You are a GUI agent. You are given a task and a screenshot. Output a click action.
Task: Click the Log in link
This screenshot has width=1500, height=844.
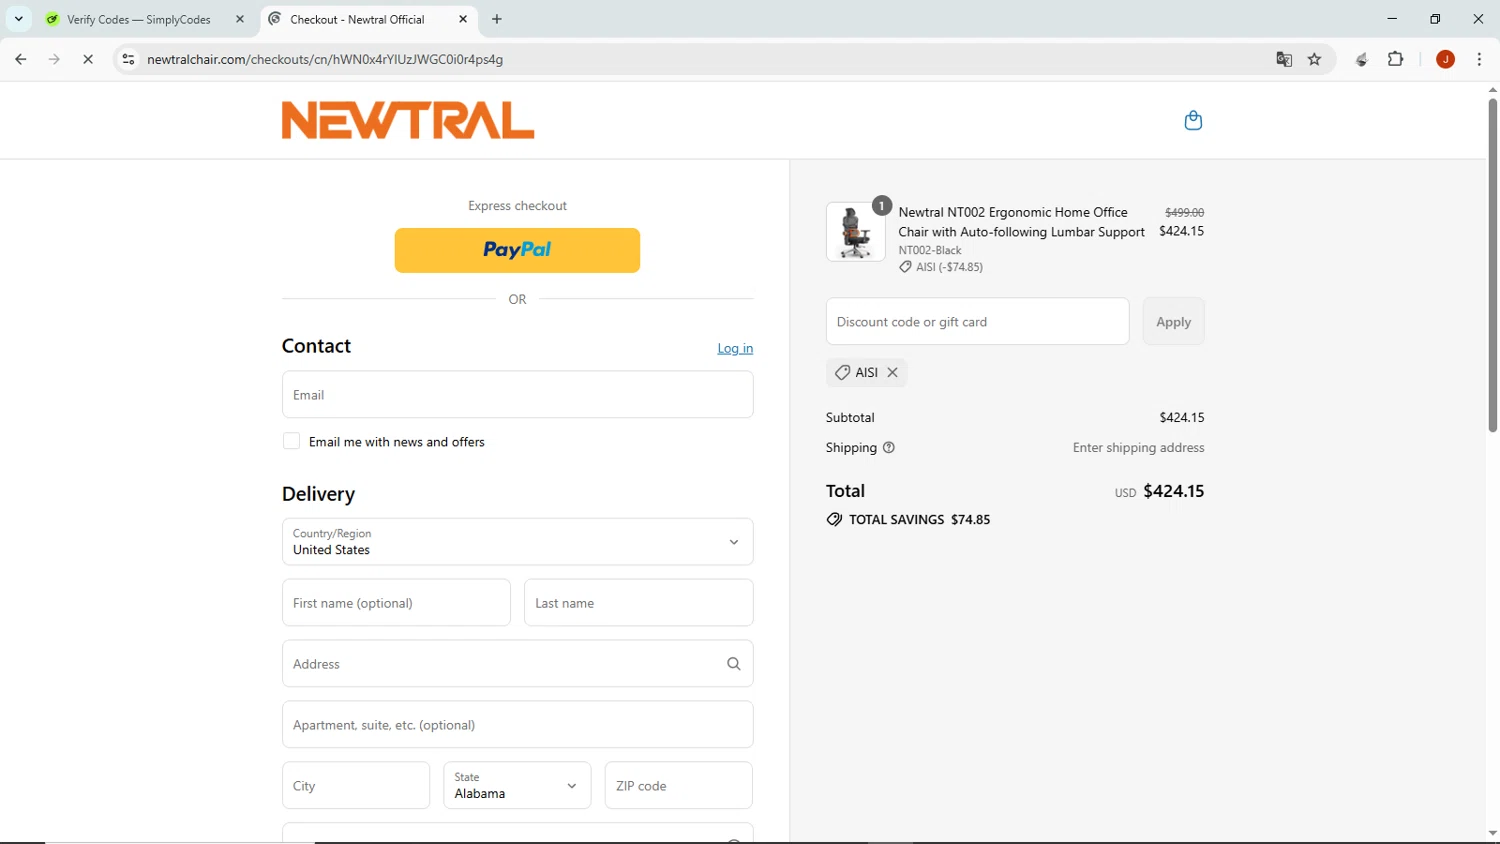point(735,348)
